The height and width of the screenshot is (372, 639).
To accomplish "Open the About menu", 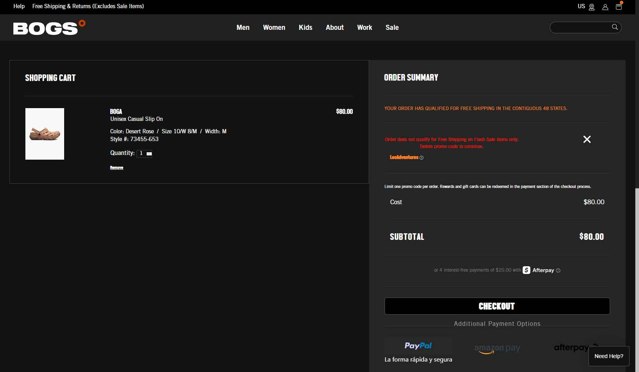I will [335, 27].
